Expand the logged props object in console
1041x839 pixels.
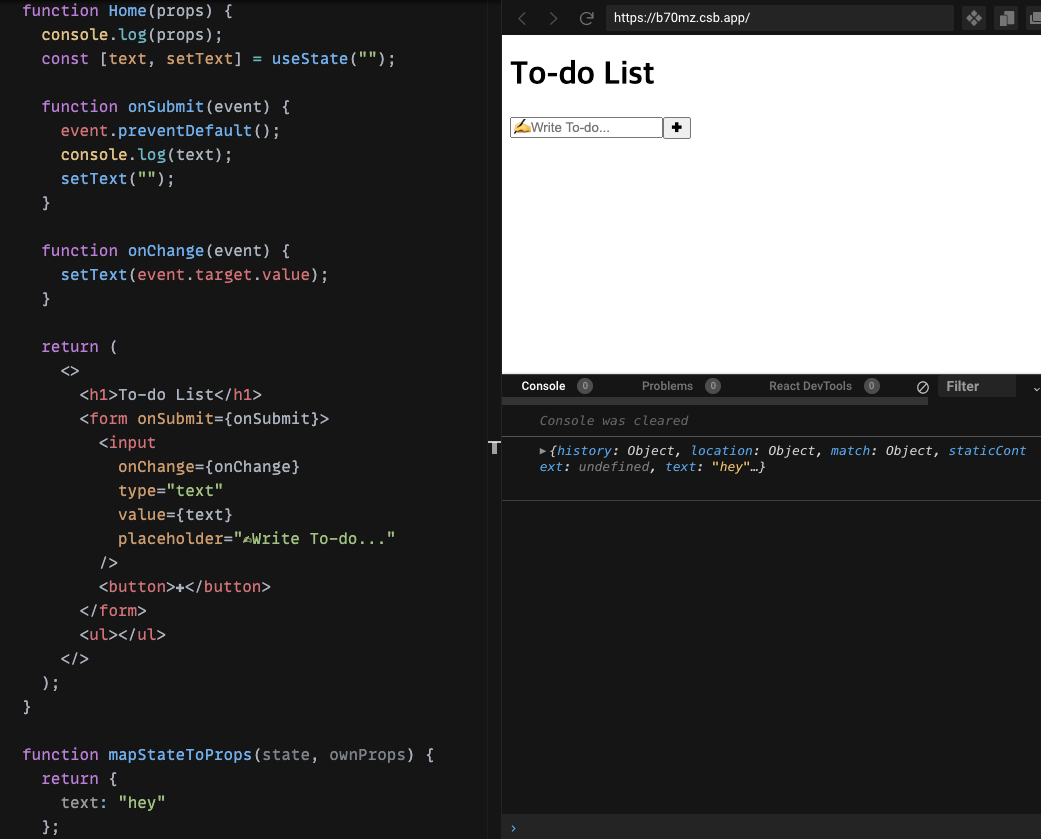click(x=542, y=451)
